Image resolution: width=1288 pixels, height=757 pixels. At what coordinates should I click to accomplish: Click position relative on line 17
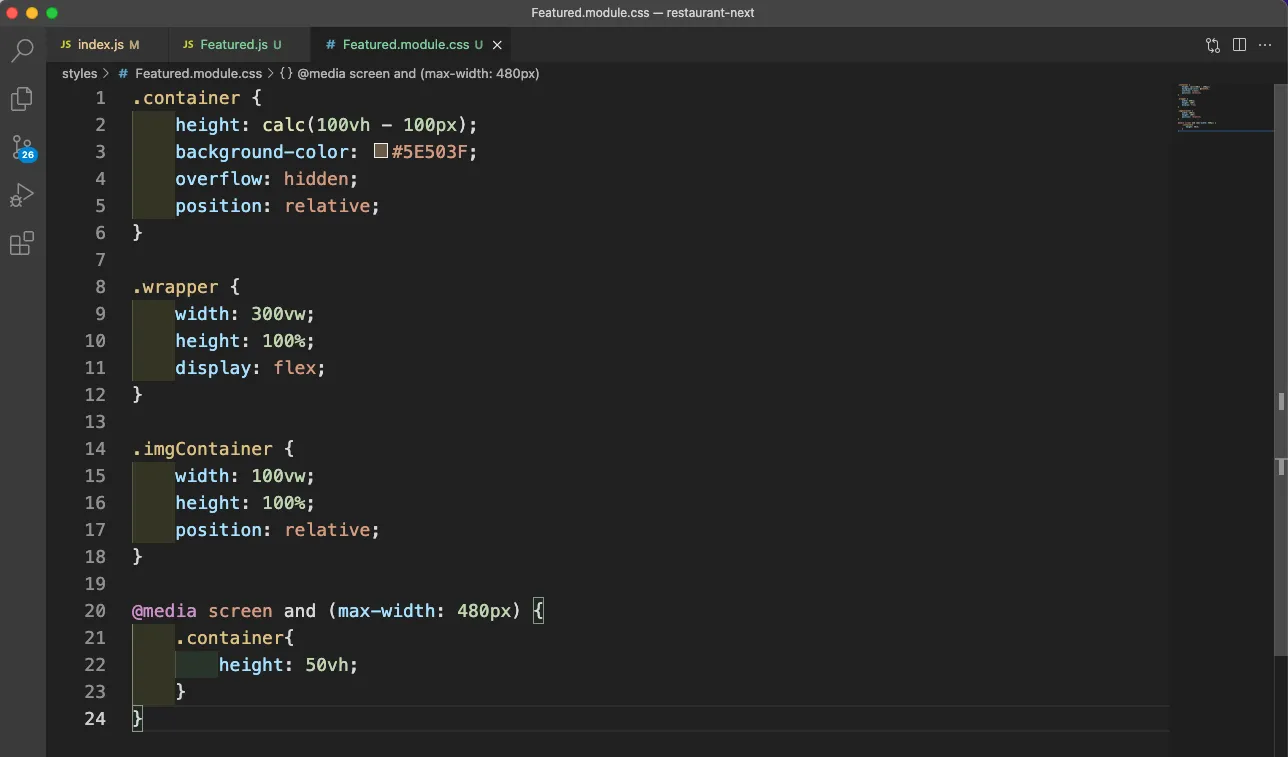(x=278, y=530)
